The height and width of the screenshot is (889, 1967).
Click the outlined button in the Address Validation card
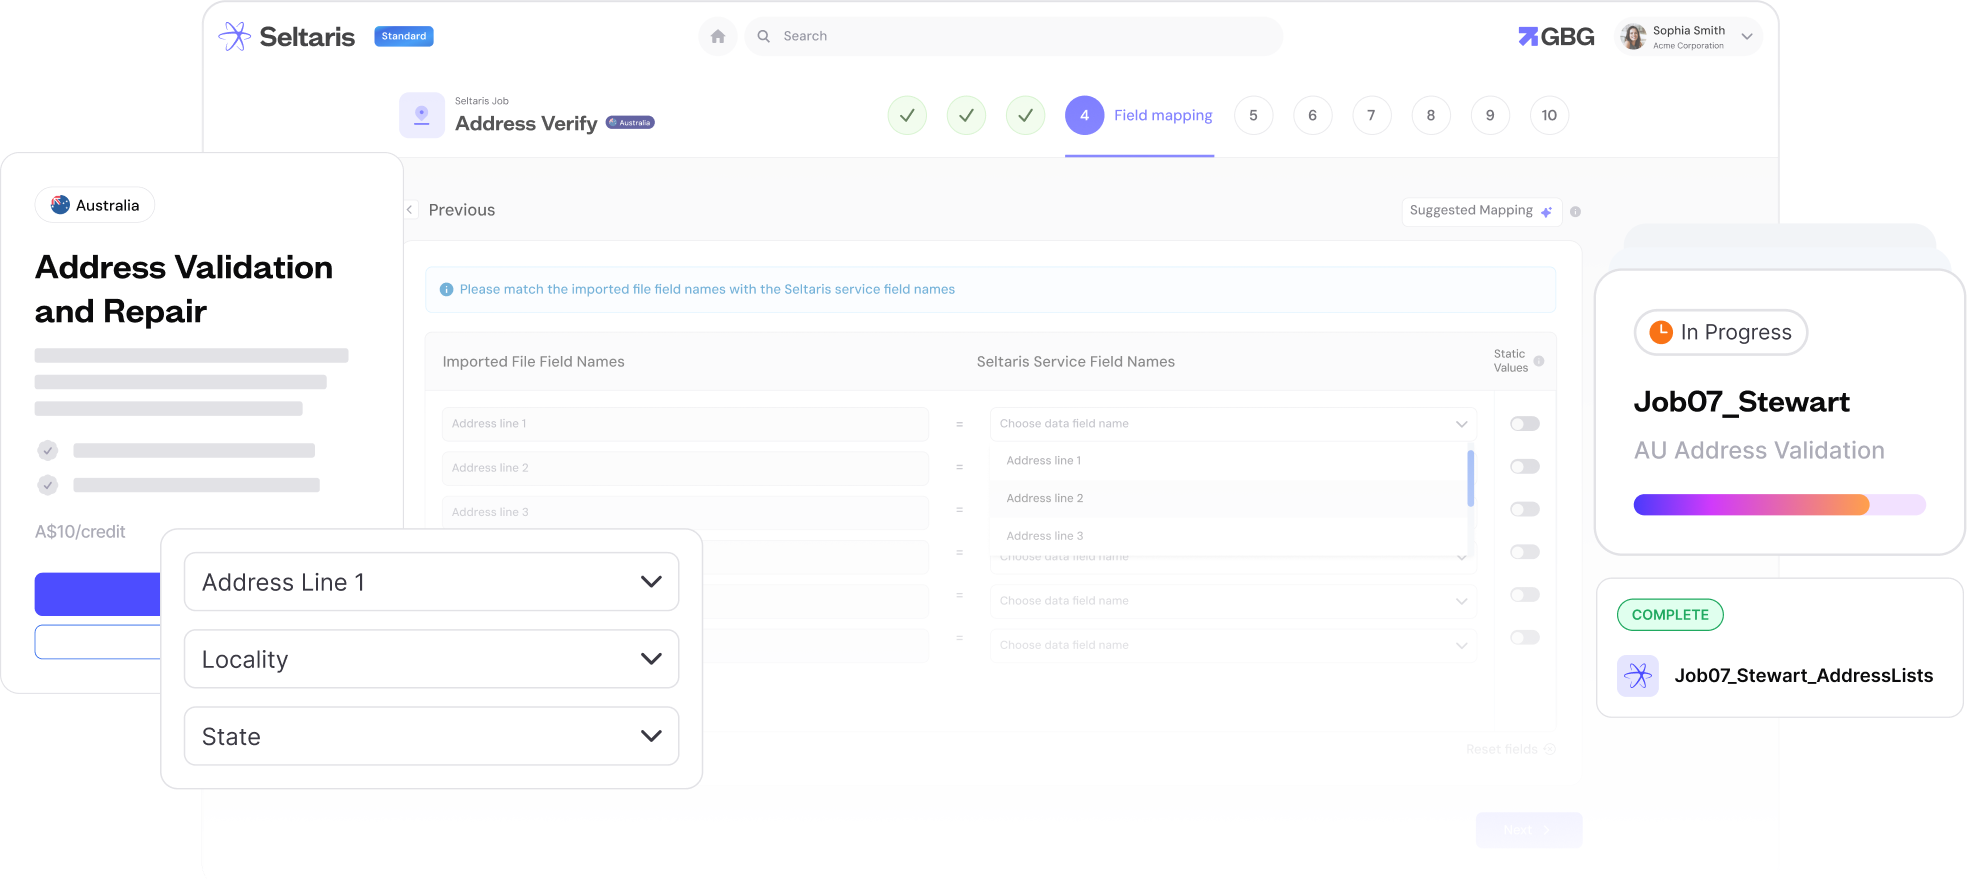(98, 642)
